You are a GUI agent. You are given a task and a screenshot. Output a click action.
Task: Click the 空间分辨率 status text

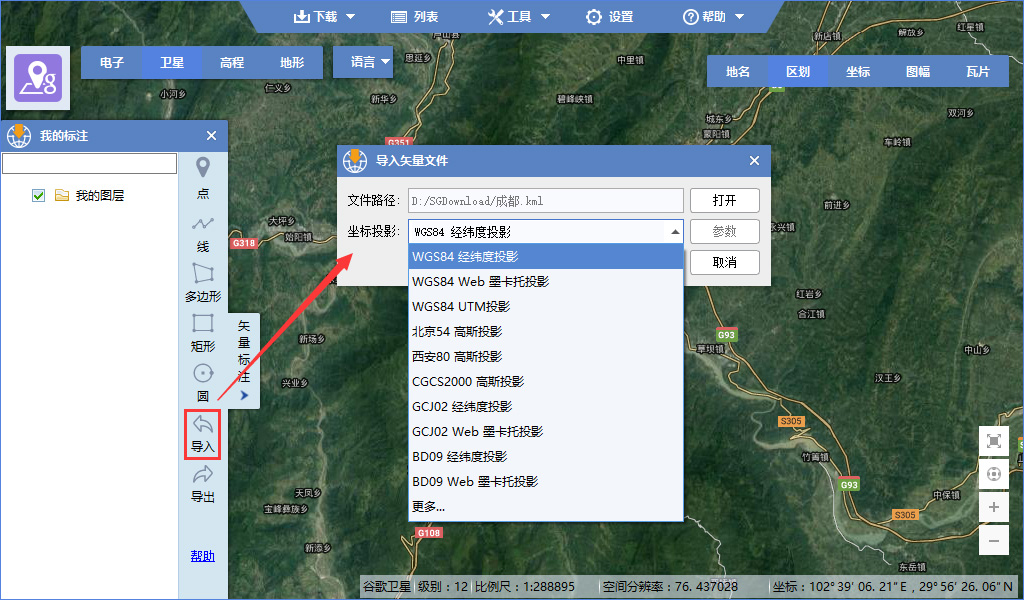670,586
